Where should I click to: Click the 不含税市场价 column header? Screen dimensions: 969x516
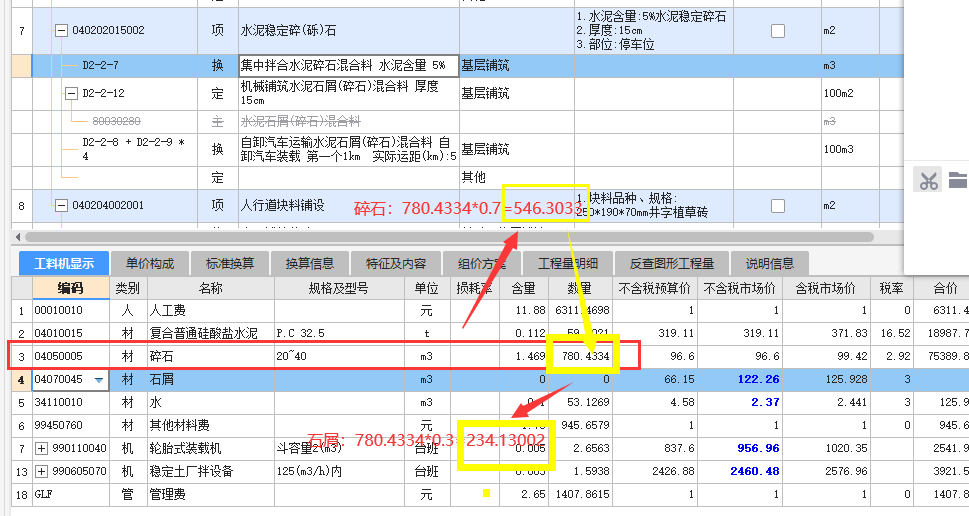click(x=740, y=288)
